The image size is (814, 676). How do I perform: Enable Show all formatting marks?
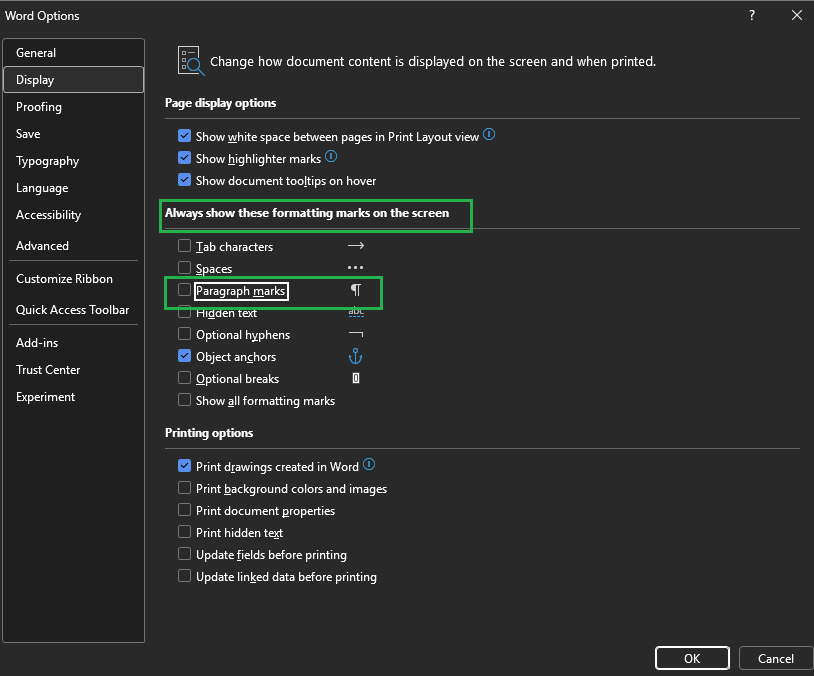[184, 400]
